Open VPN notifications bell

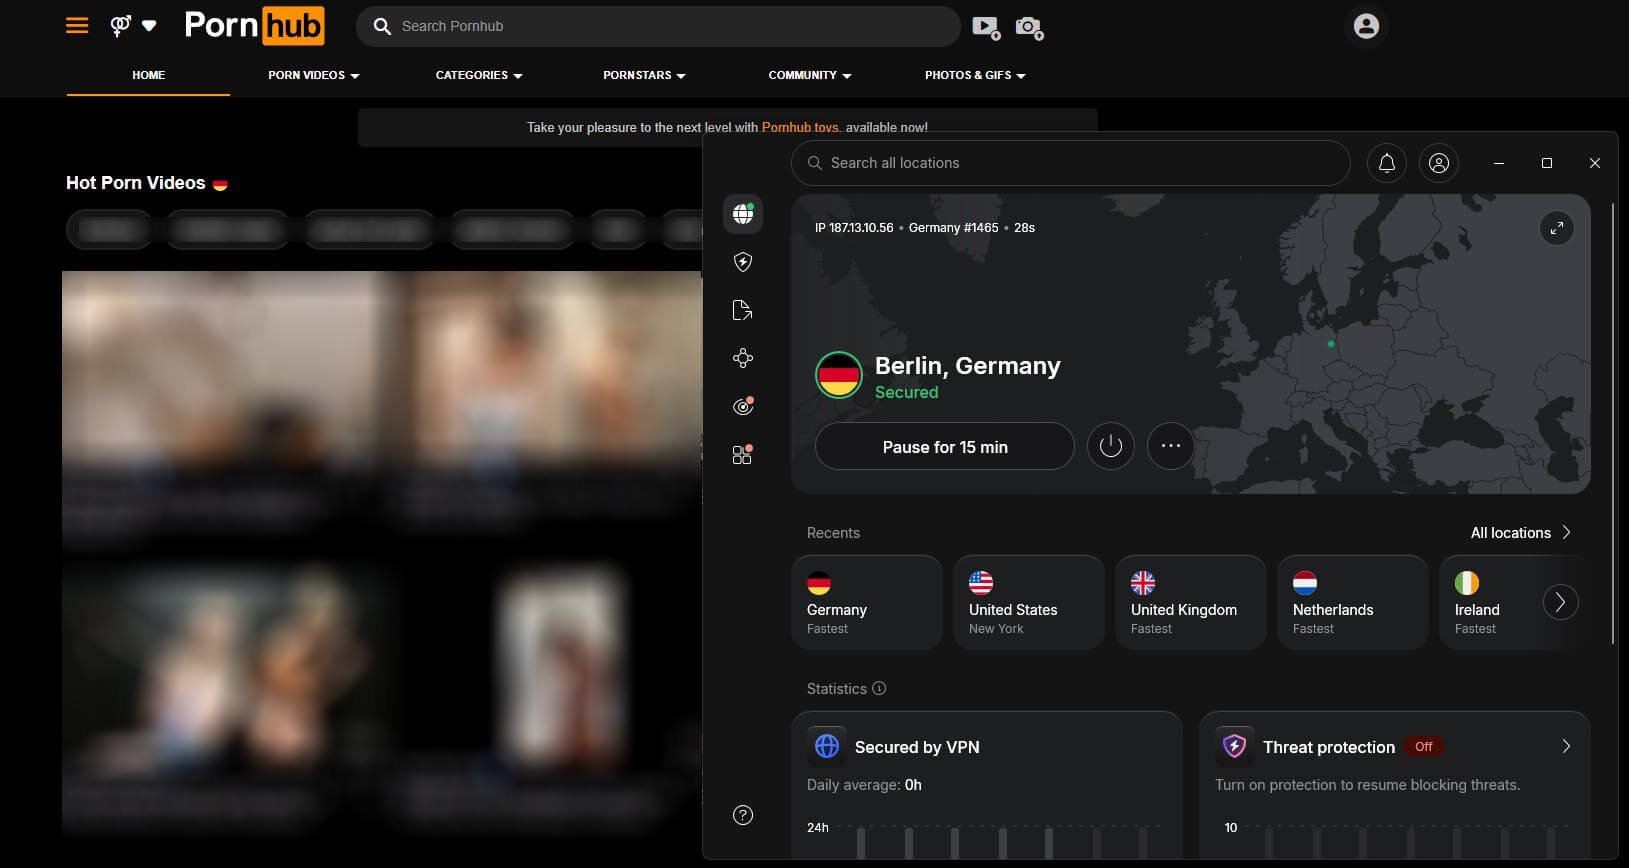[x=1387, y=163]
